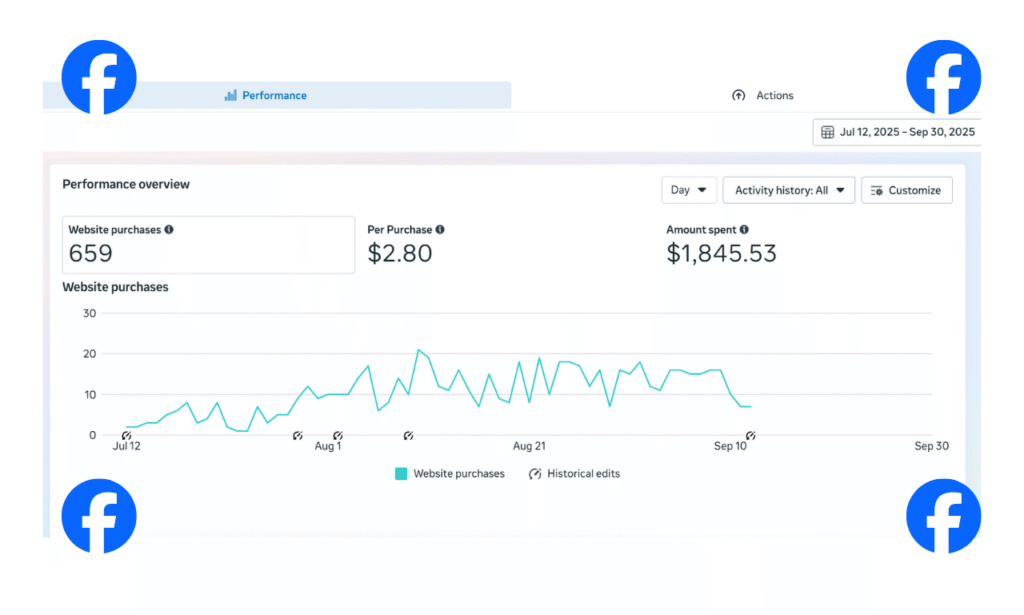
Task: Click the $2.80 per purchase value
Action: coord(400,253)
